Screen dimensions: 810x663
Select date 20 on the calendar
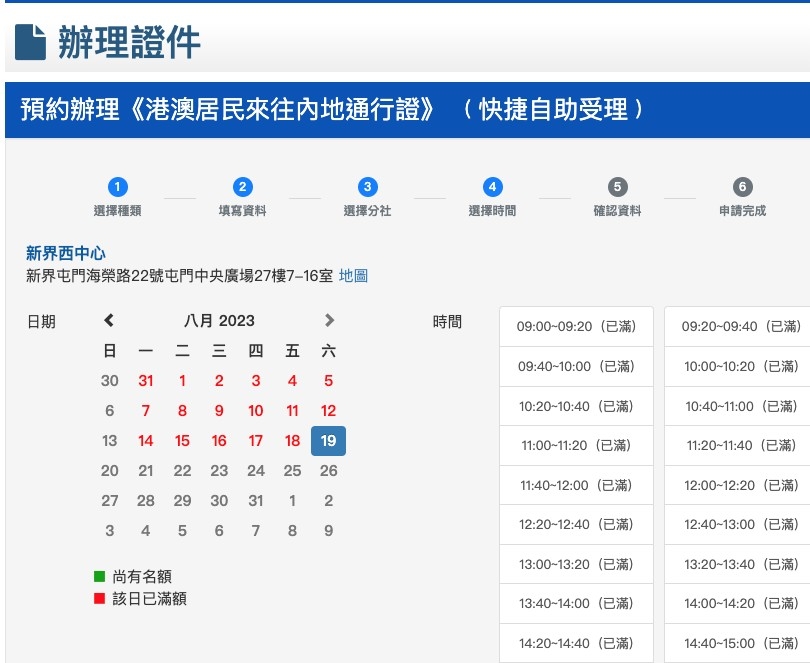(x=109, y=470)
